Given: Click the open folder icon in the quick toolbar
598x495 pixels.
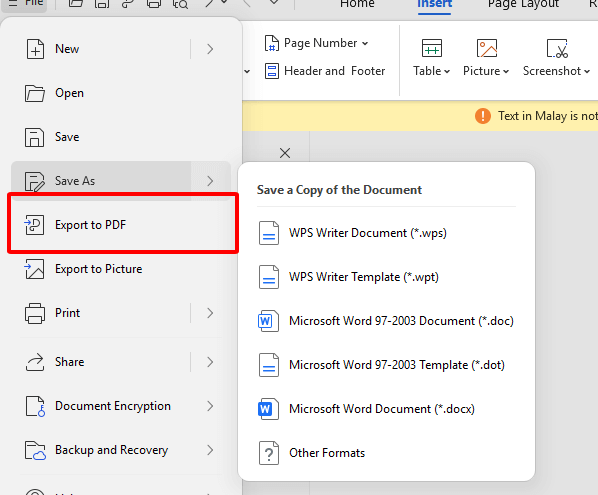Looking at the screenshot, I should 76,4.
